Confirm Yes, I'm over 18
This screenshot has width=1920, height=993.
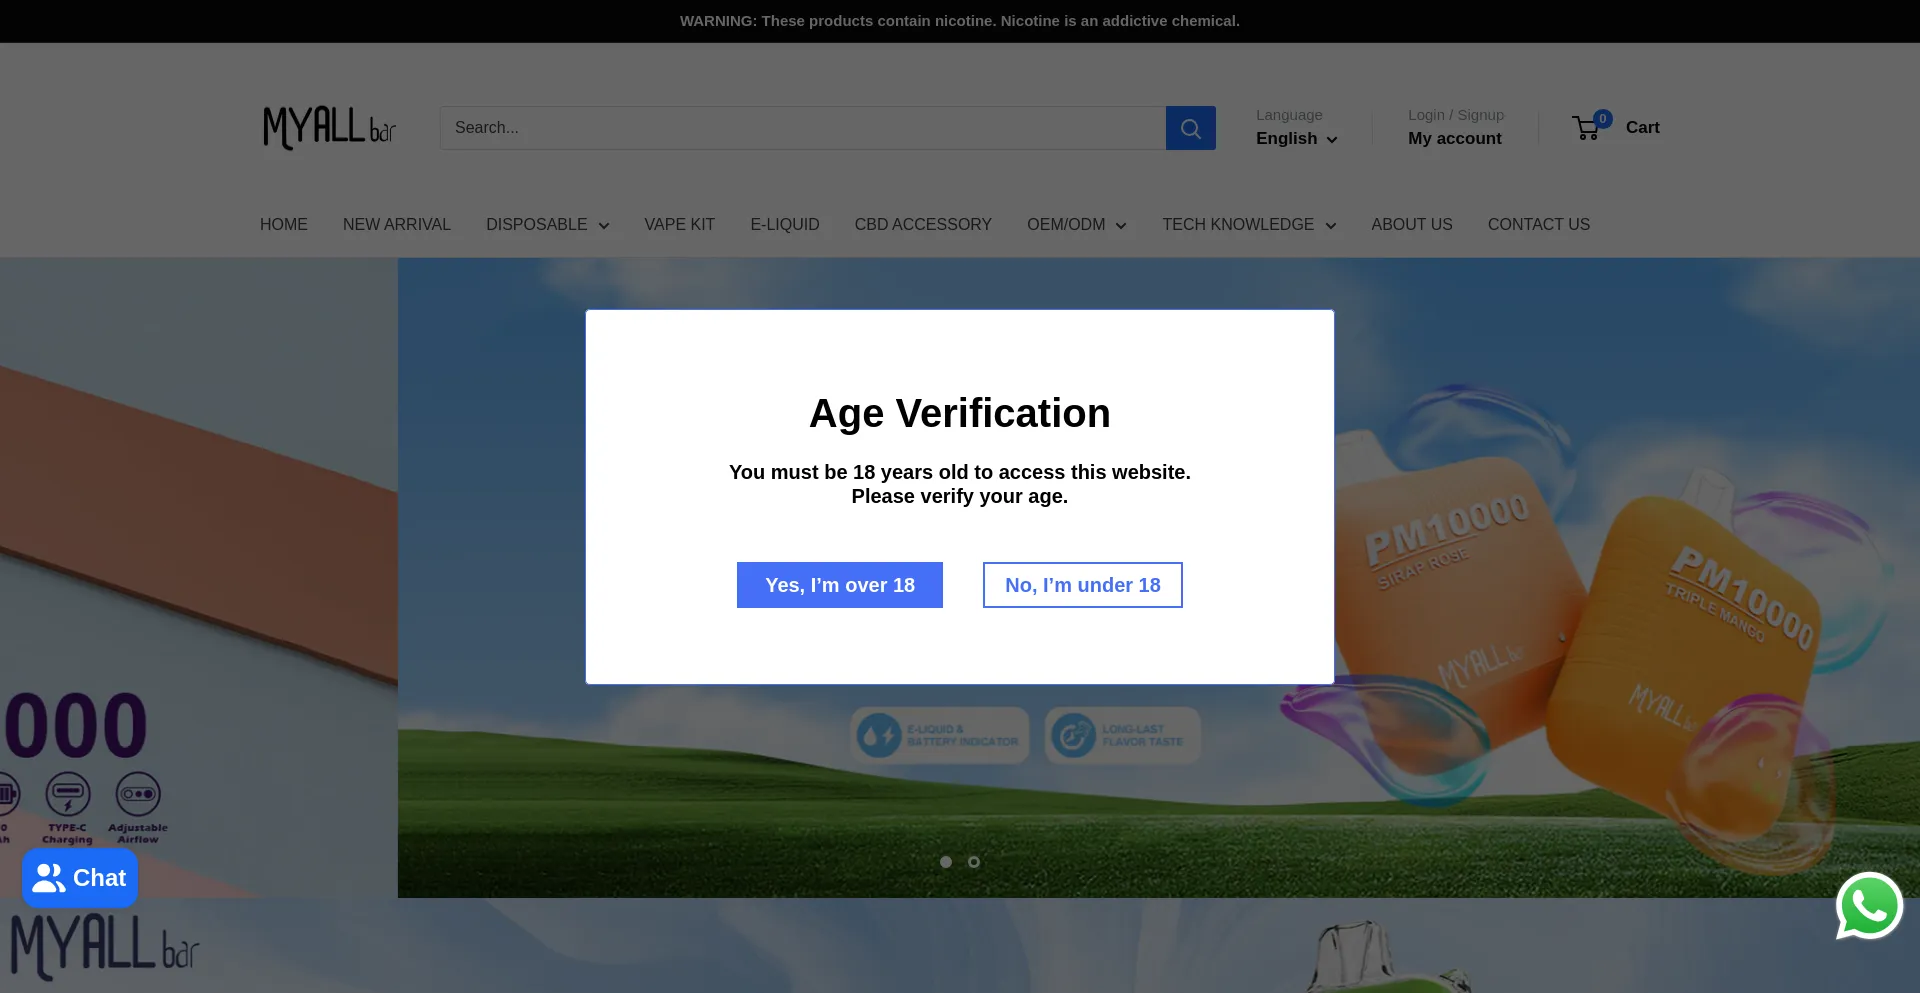840,585
